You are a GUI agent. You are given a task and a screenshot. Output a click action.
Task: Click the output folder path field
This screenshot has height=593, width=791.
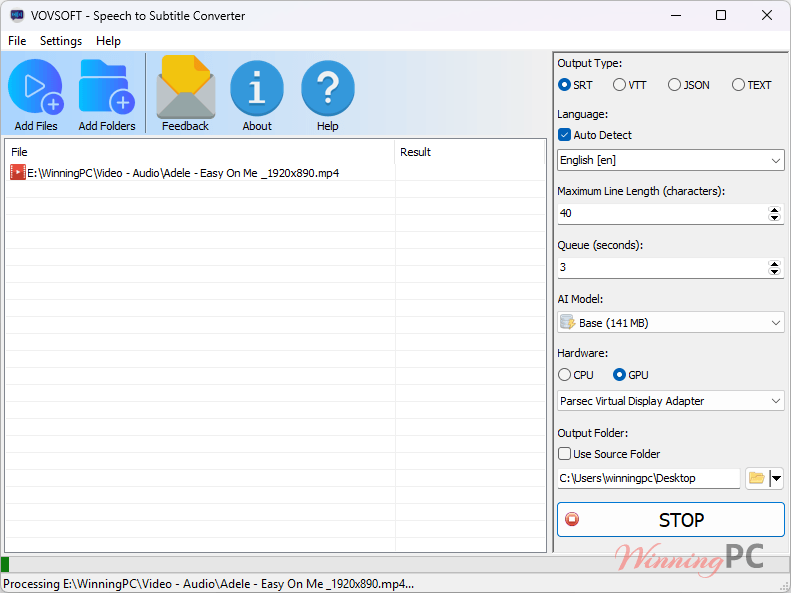coord(649,478)
